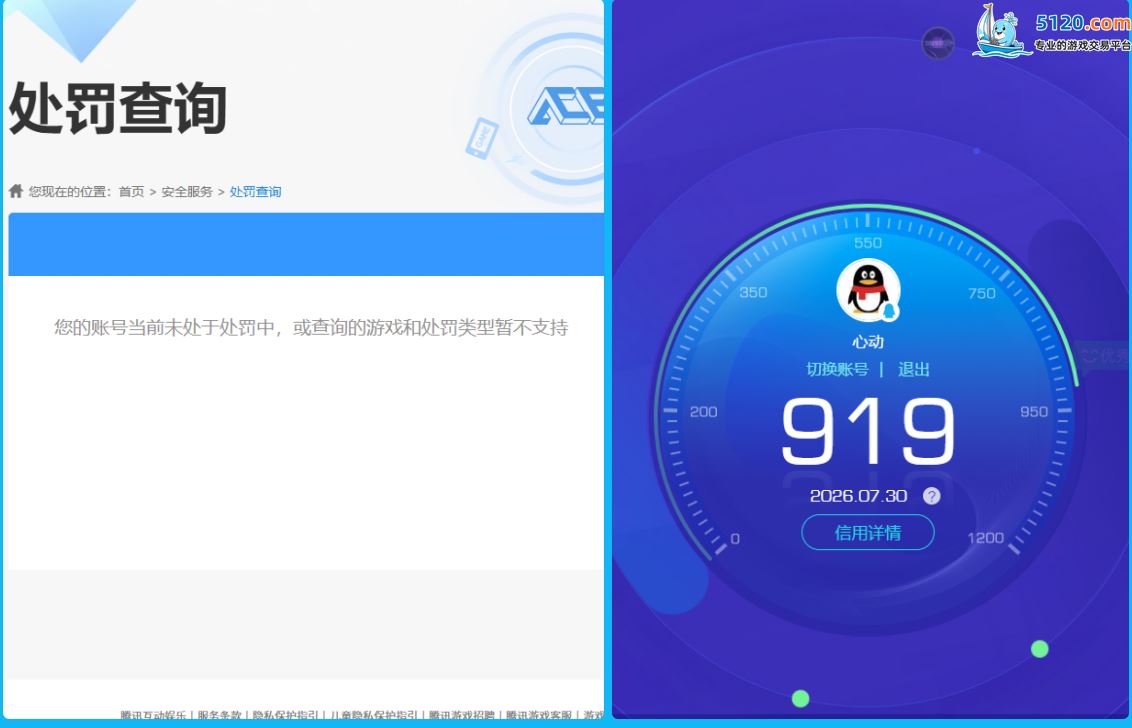Open the 首页 breadcrumb link
The height and width of the screenshot is (728, 1132).
(x=131, y=191)
